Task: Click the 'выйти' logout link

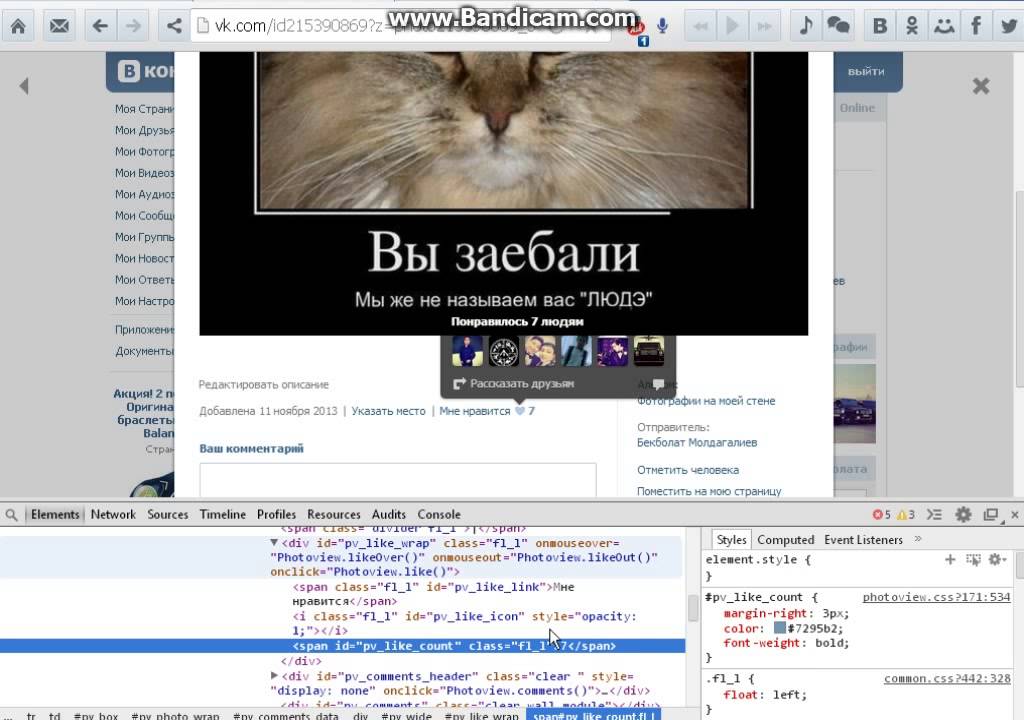Action: pos(866,71)
